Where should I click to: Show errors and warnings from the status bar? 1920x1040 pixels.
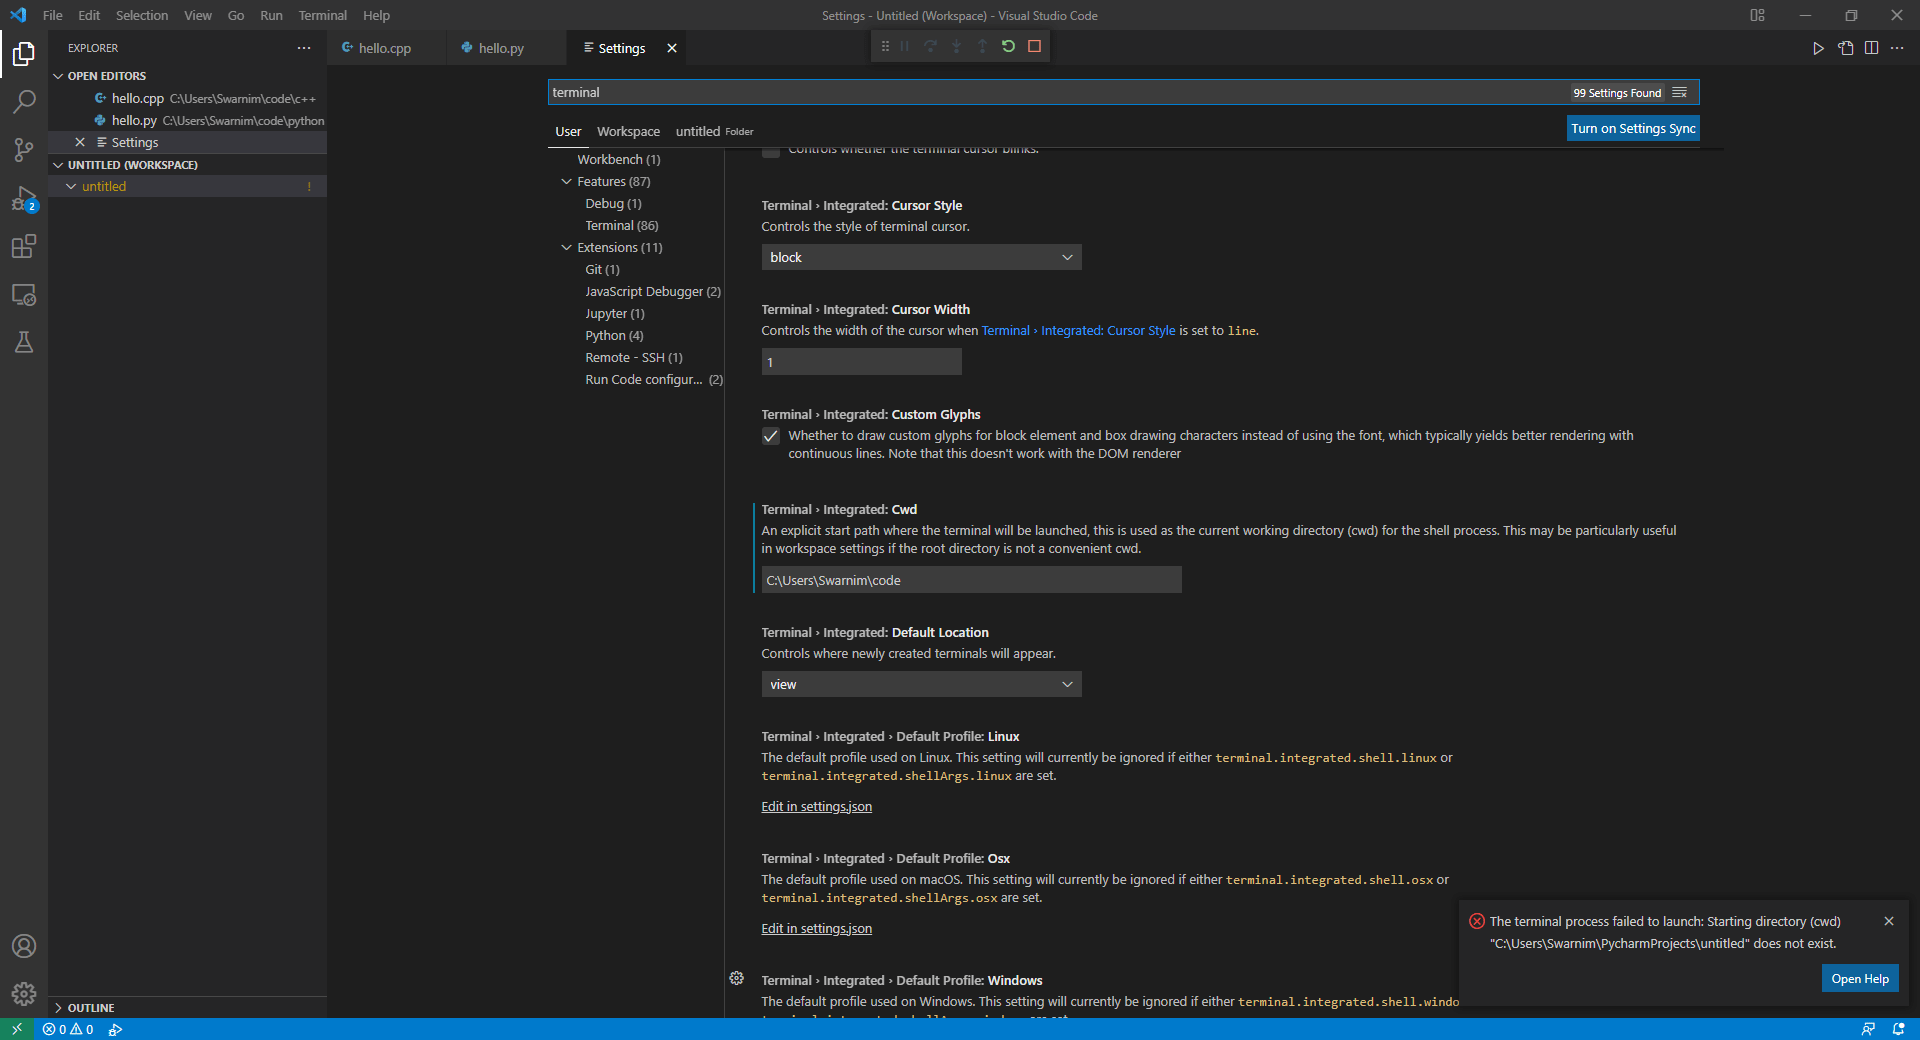click(x=68, y=1029)
